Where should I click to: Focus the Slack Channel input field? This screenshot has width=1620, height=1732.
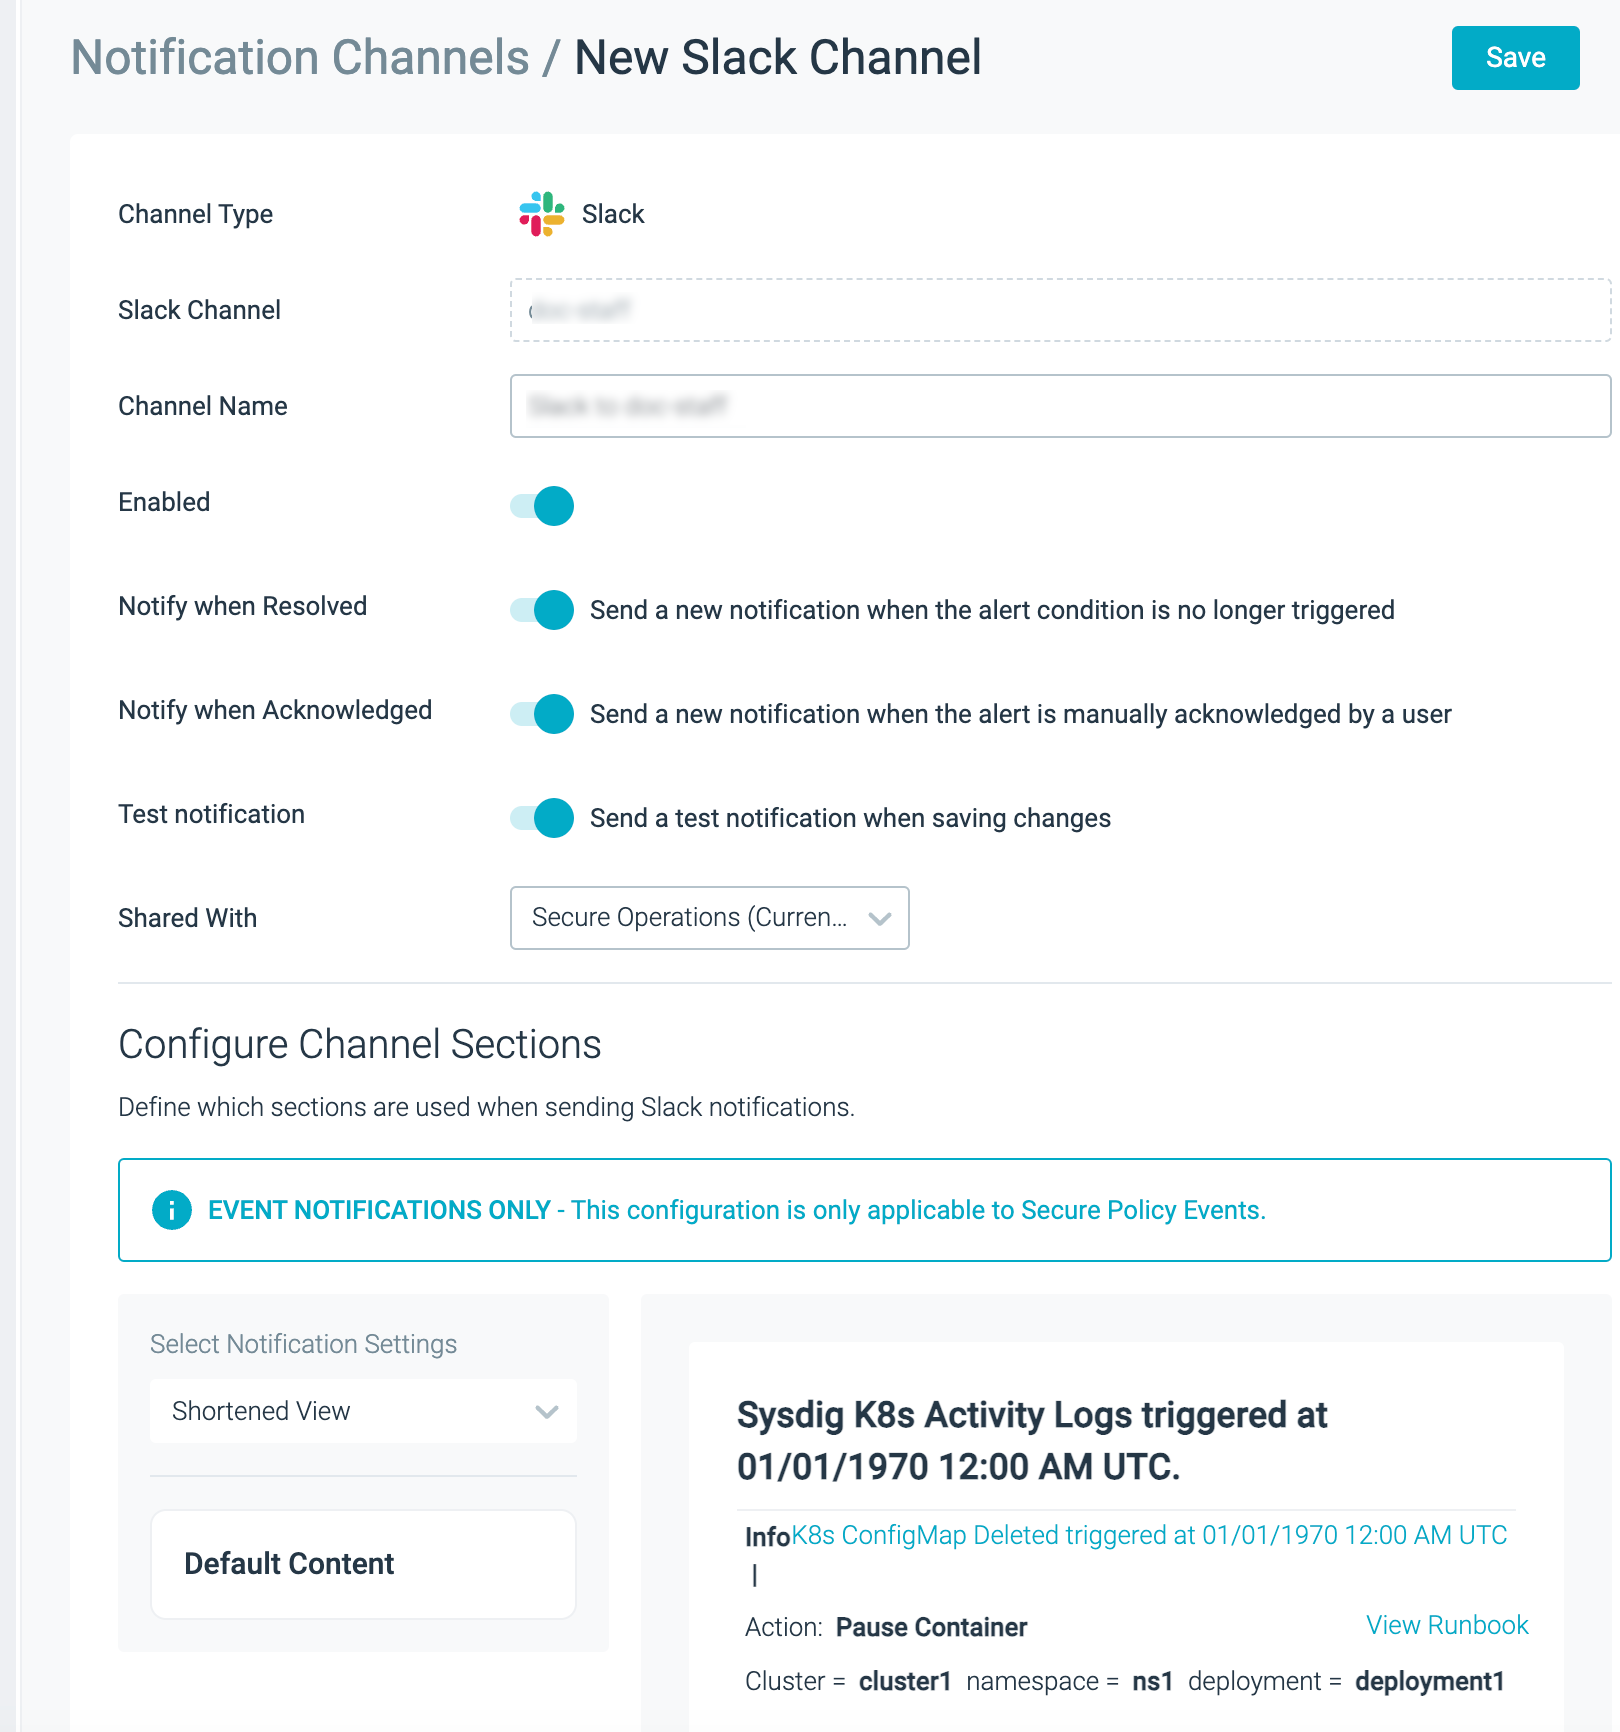[x=1060, y=310]
